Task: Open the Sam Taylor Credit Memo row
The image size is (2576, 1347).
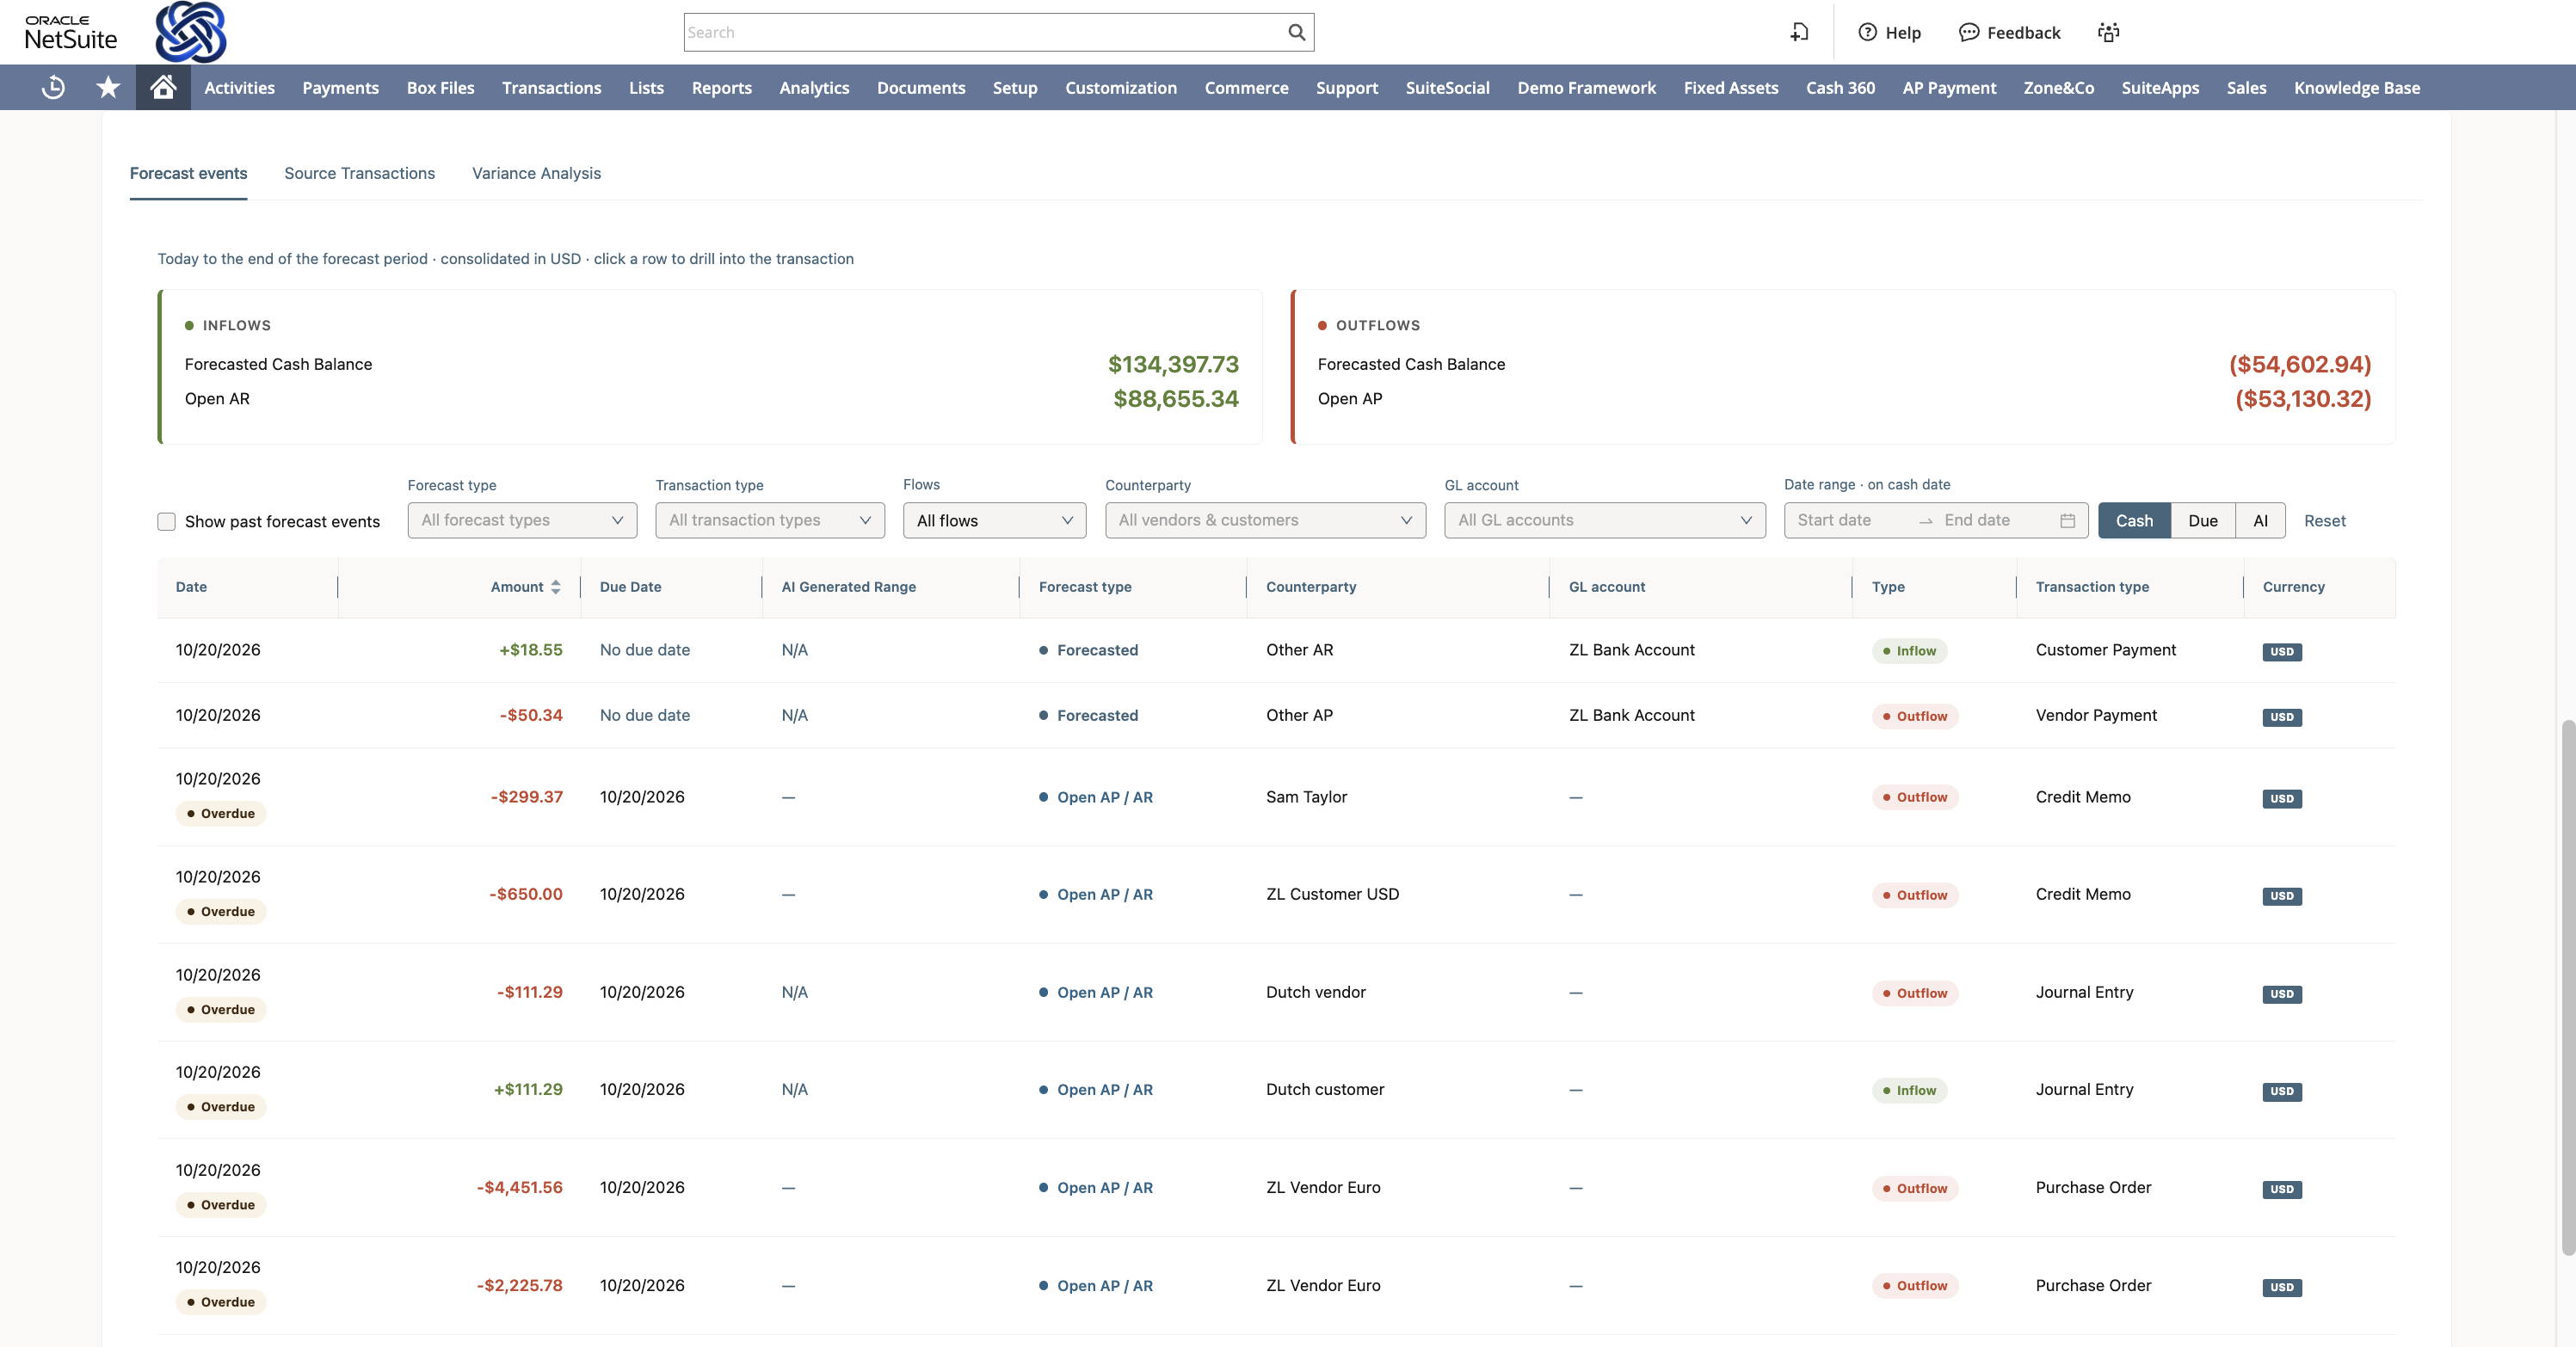Action: tap(1276, 797)
